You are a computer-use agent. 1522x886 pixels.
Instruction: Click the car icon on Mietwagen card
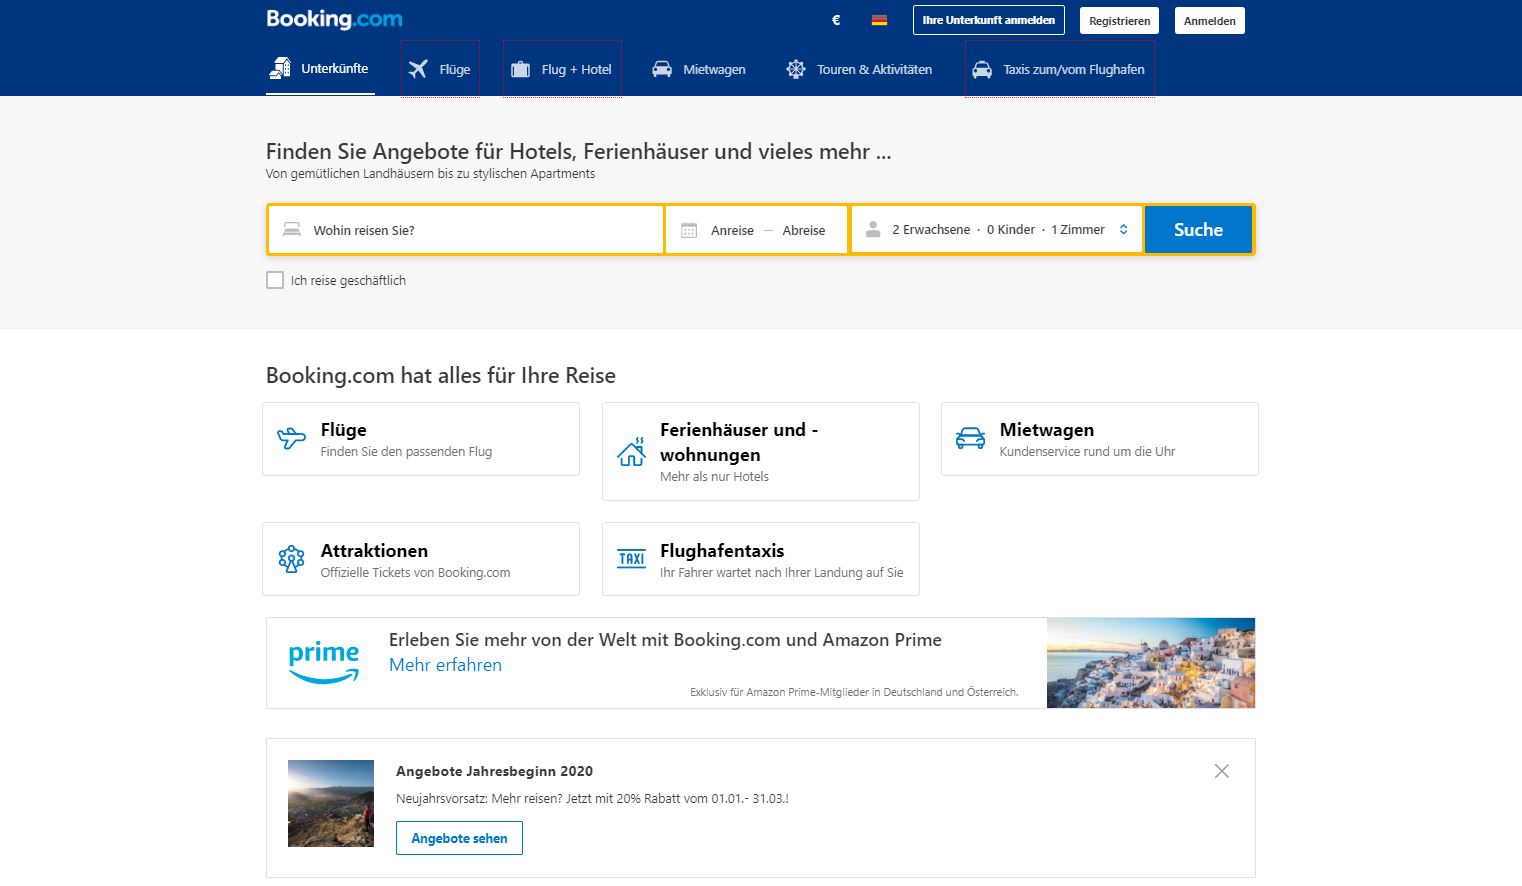coord(970,438)
